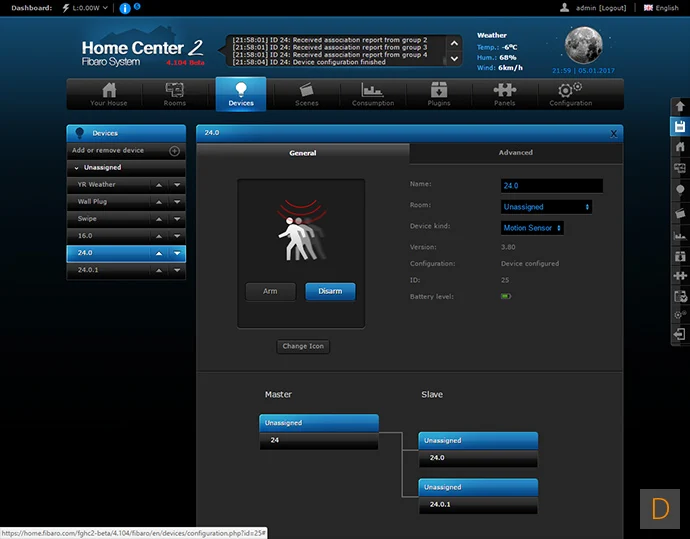Click the Logout link

[612, 8]
